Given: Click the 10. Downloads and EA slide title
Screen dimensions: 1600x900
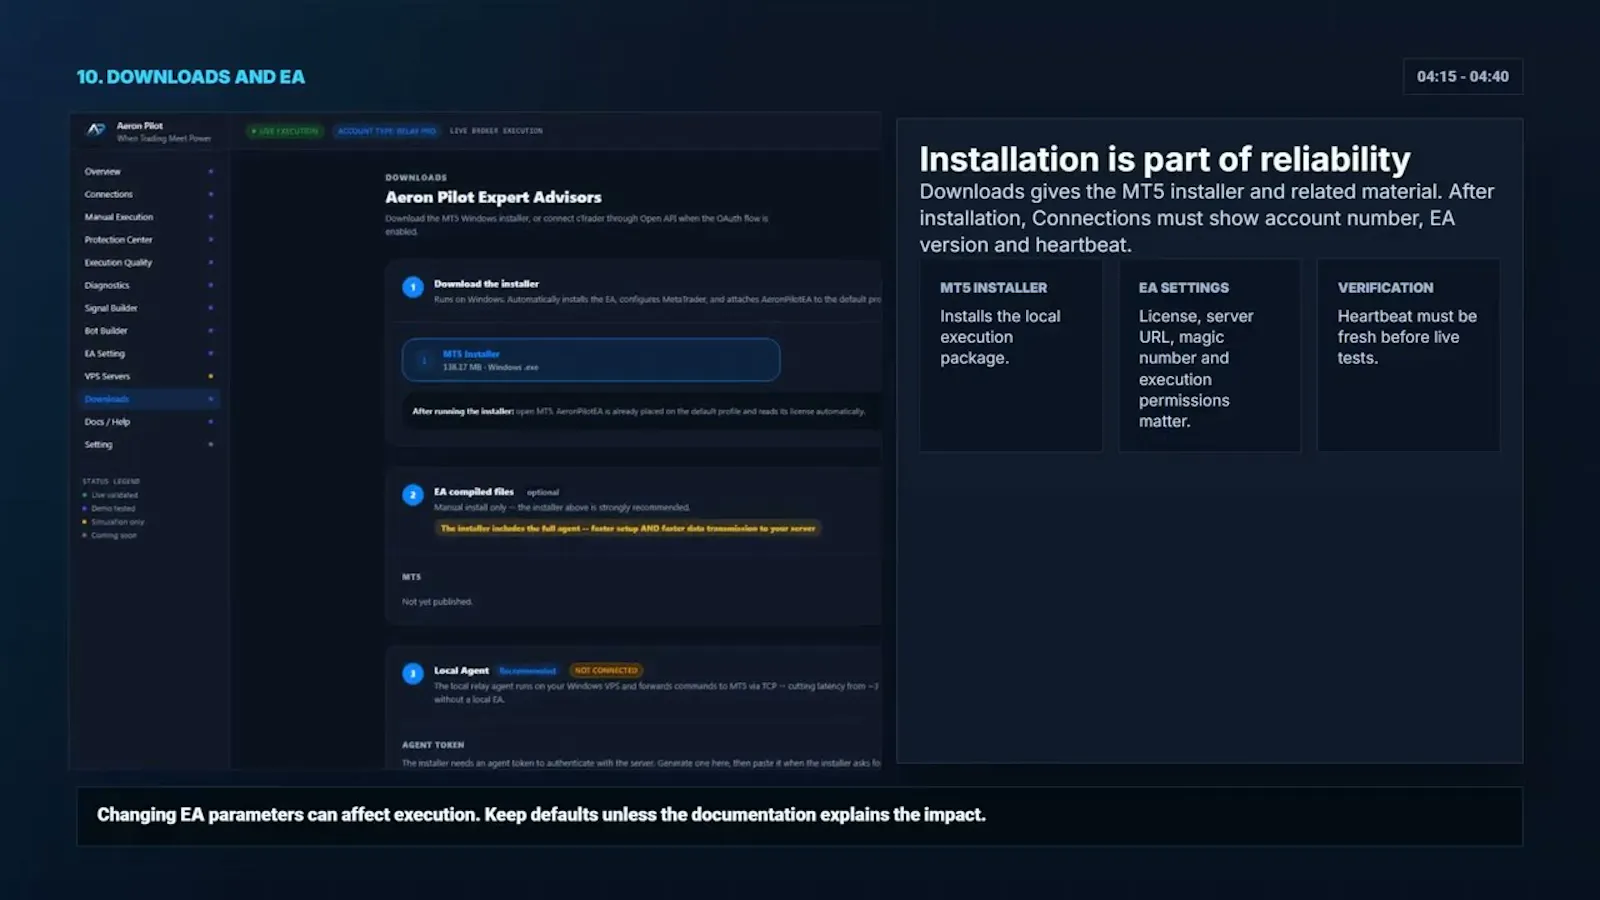Looking at the screenshot, I should point(191,77).
